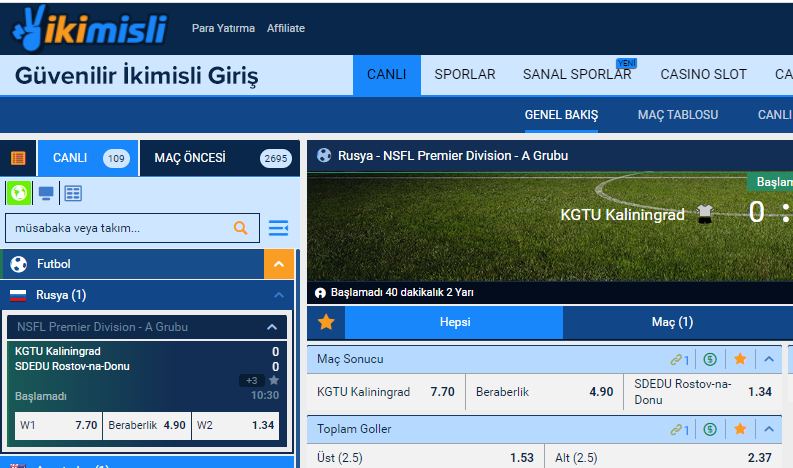Pick SDEDU Rostov-na-Donu 1.34 odds

(x=703, y=392)
